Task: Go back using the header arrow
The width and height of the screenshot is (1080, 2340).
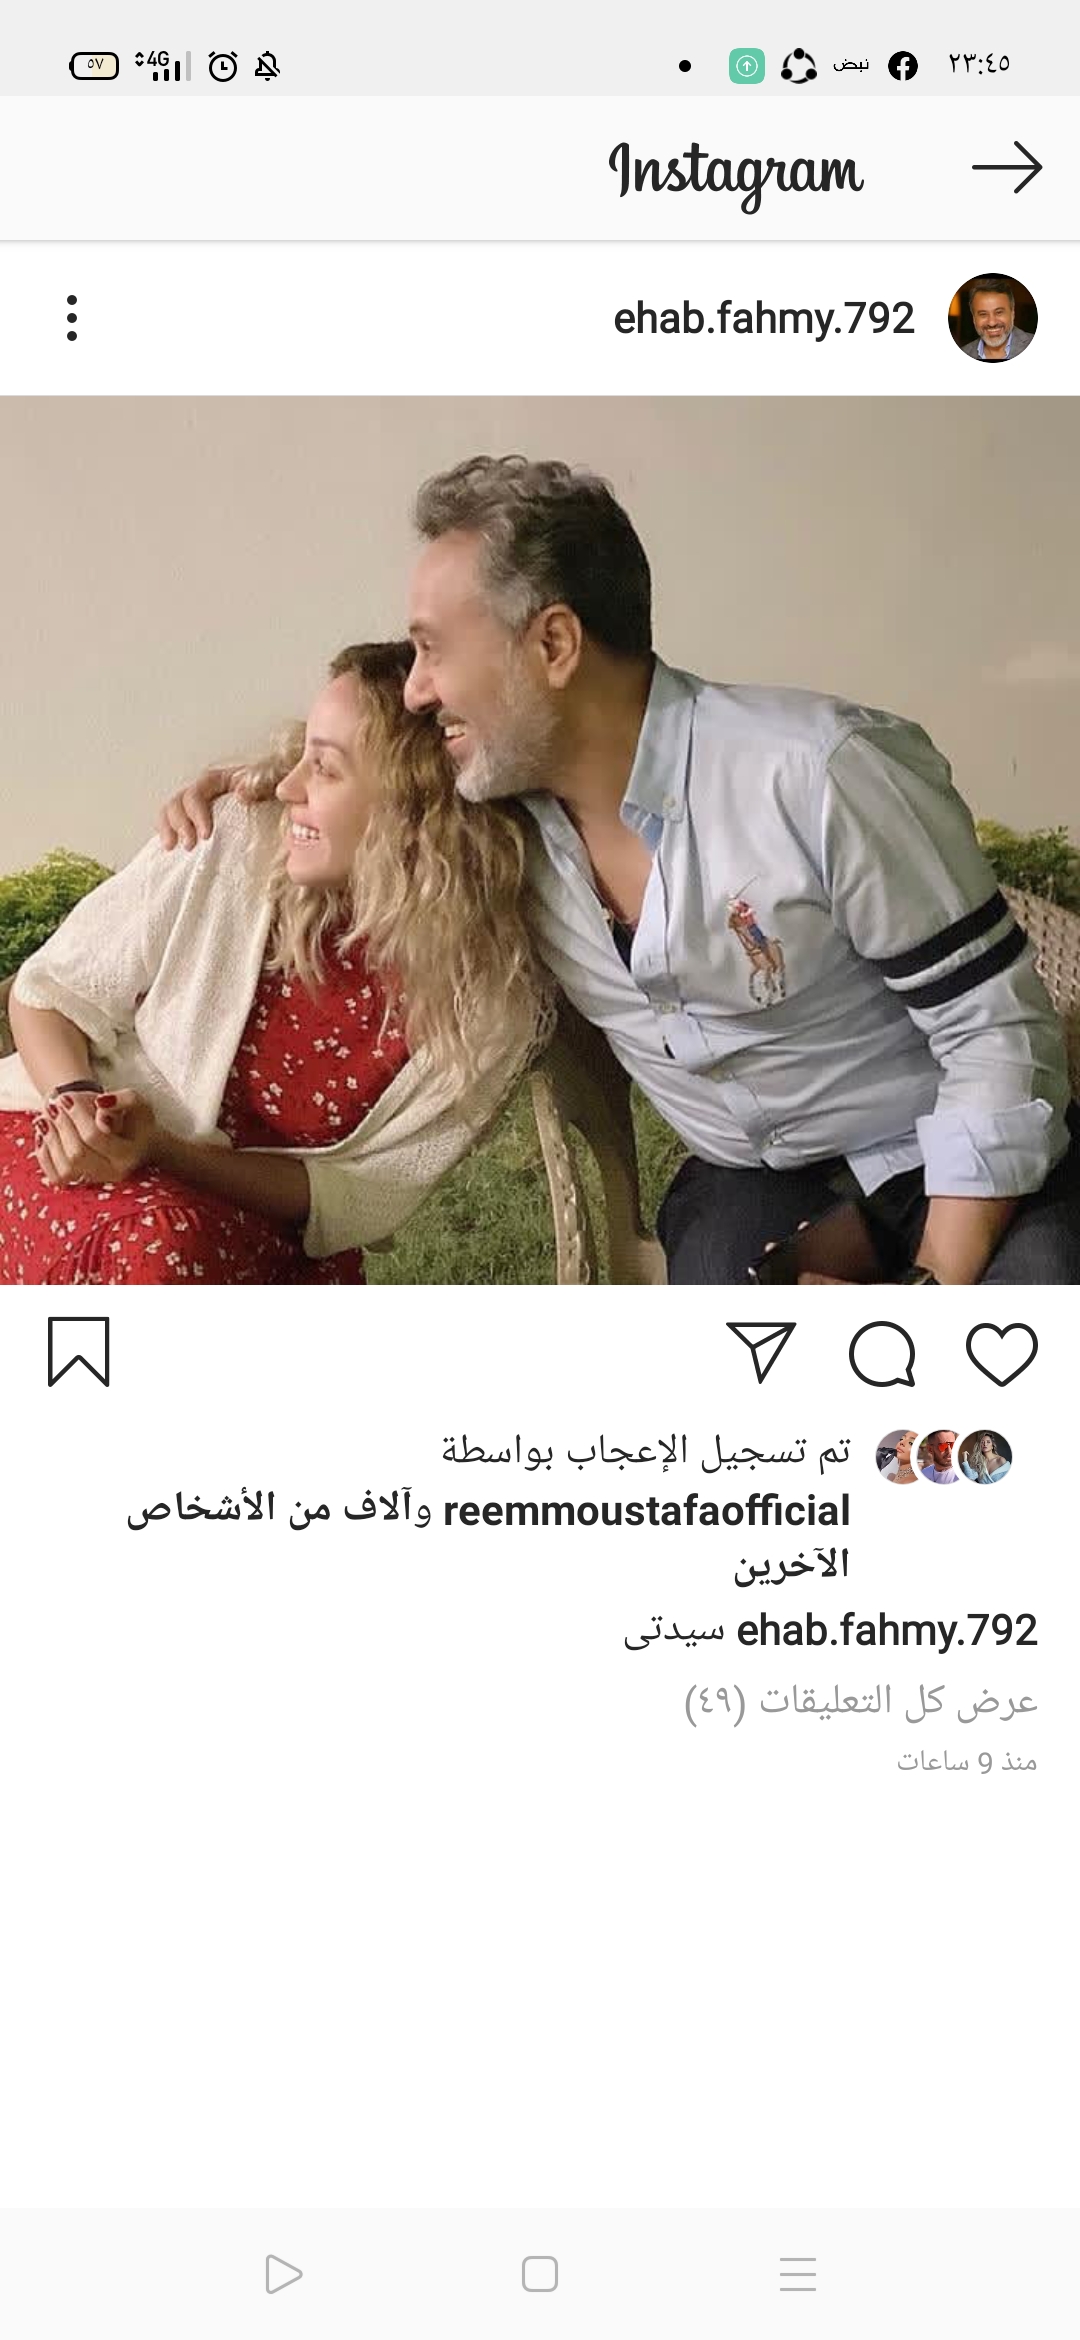Action: coord(1007,167)
